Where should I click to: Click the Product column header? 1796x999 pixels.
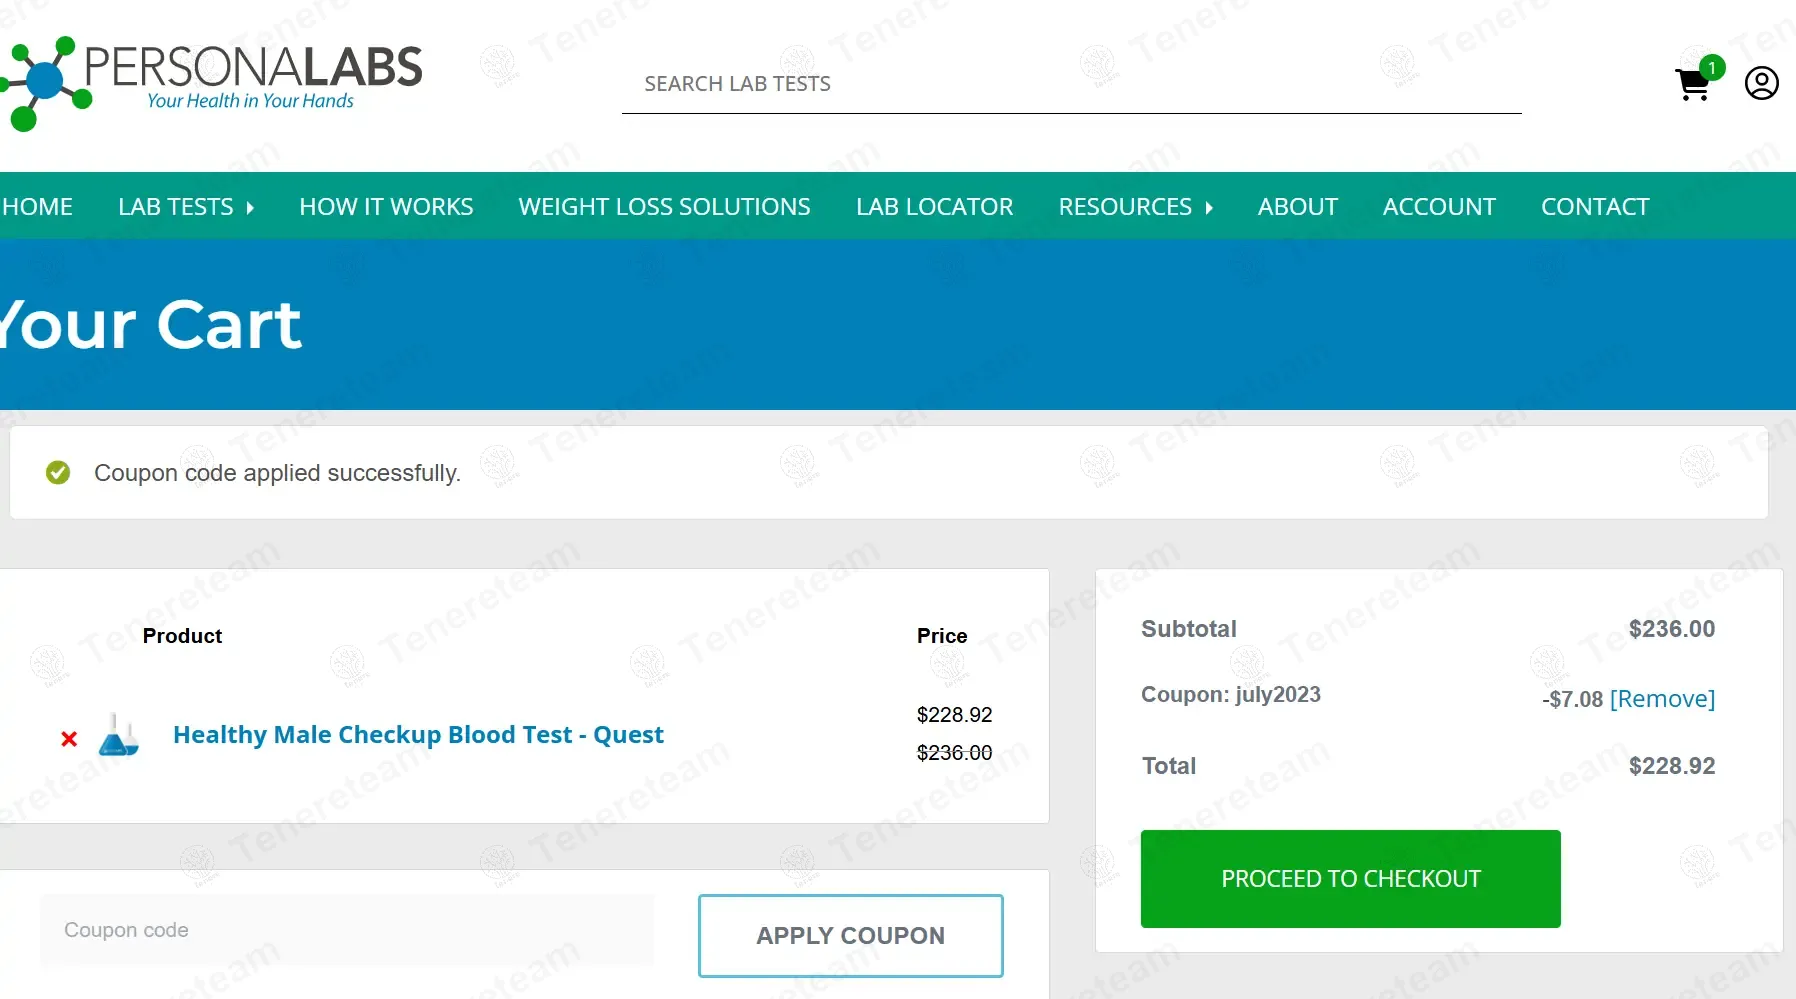(x=182, y=636)
